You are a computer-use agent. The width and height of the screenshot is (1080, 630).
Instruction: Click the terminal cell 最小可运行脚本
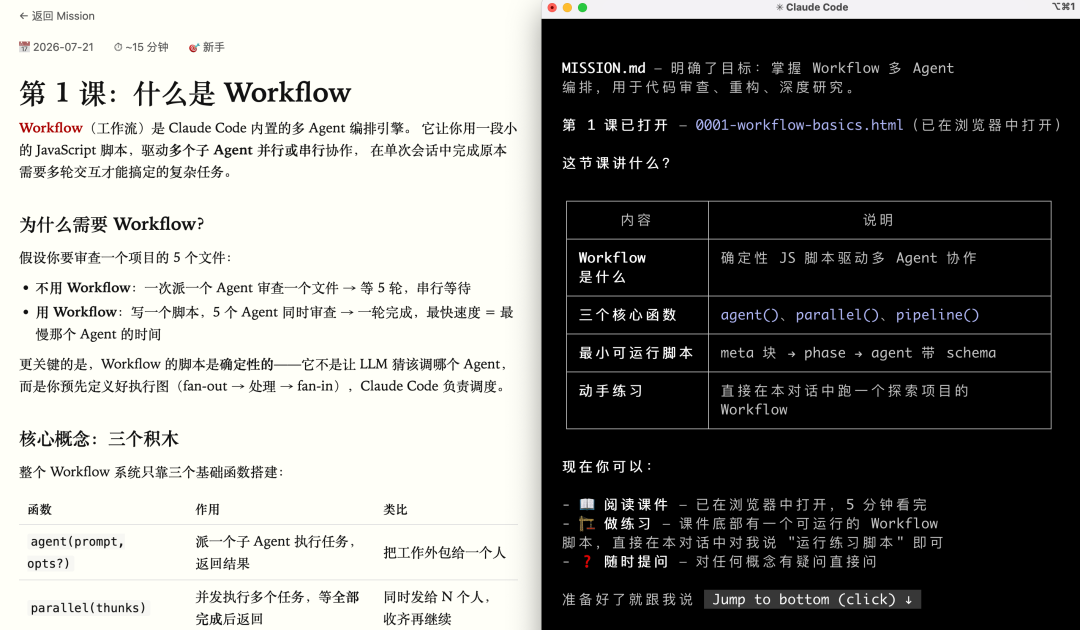click(636, 353)
